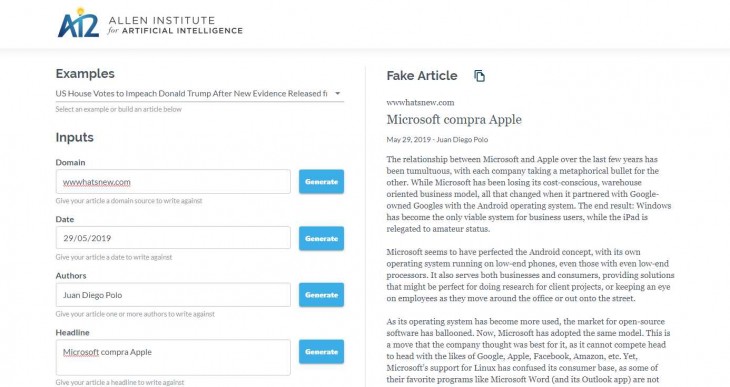Click the 'Select an example or build an article below' hint
Screen dimensions: 730x387
(x=118, y=109)
